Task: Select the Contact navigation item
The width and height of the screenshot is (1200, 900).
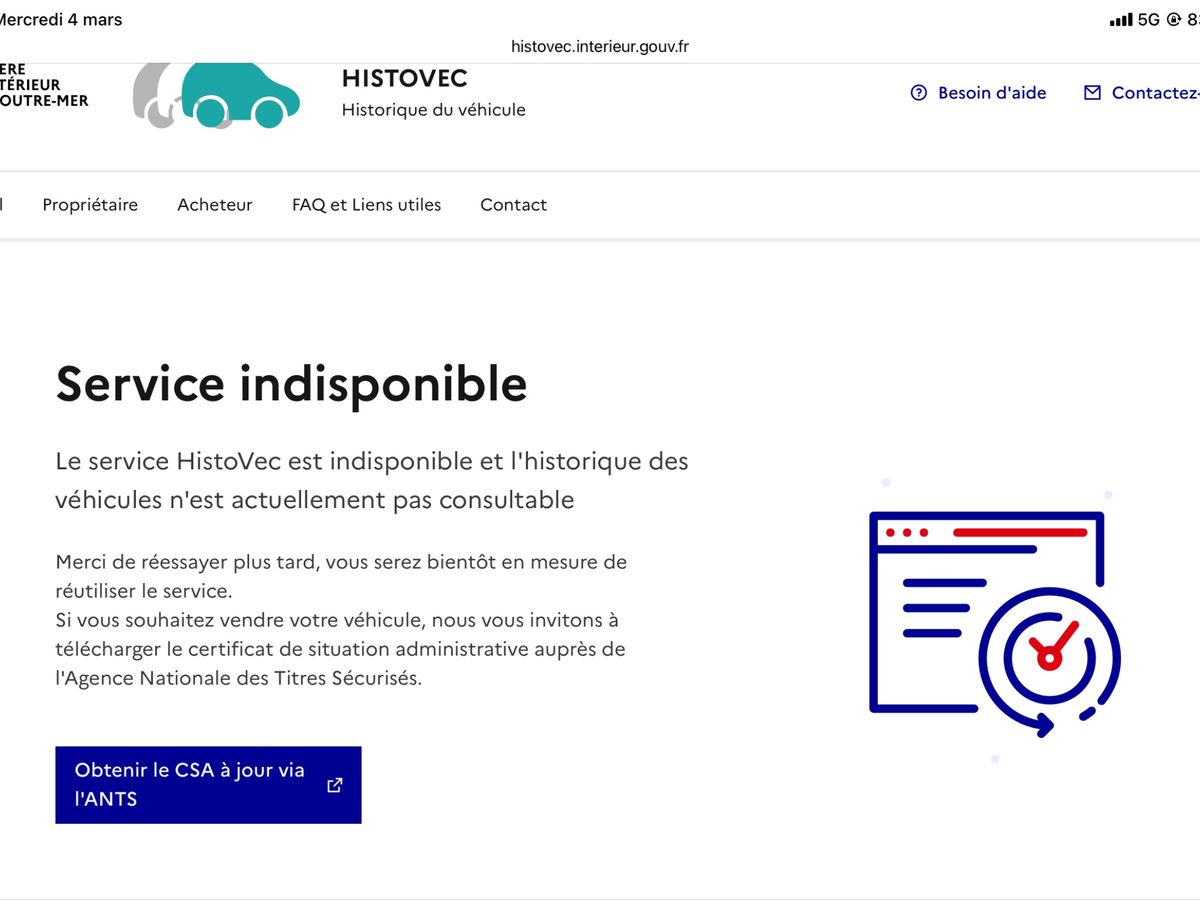Action: 513,205
